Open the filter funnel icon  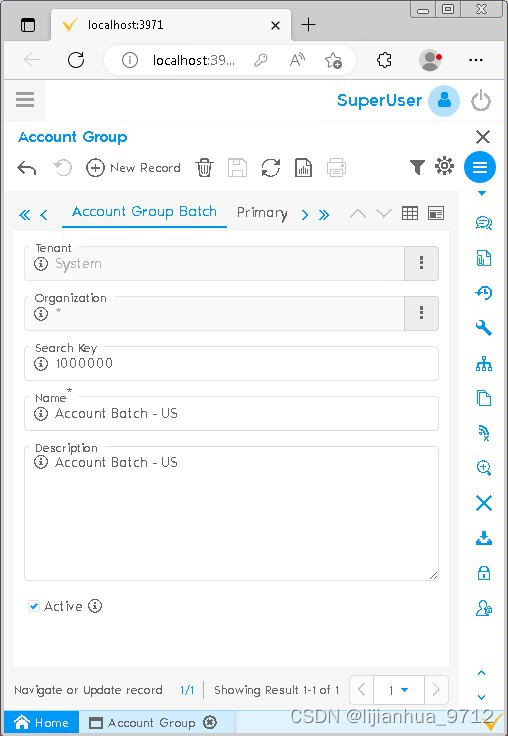(x=417, y=167)
